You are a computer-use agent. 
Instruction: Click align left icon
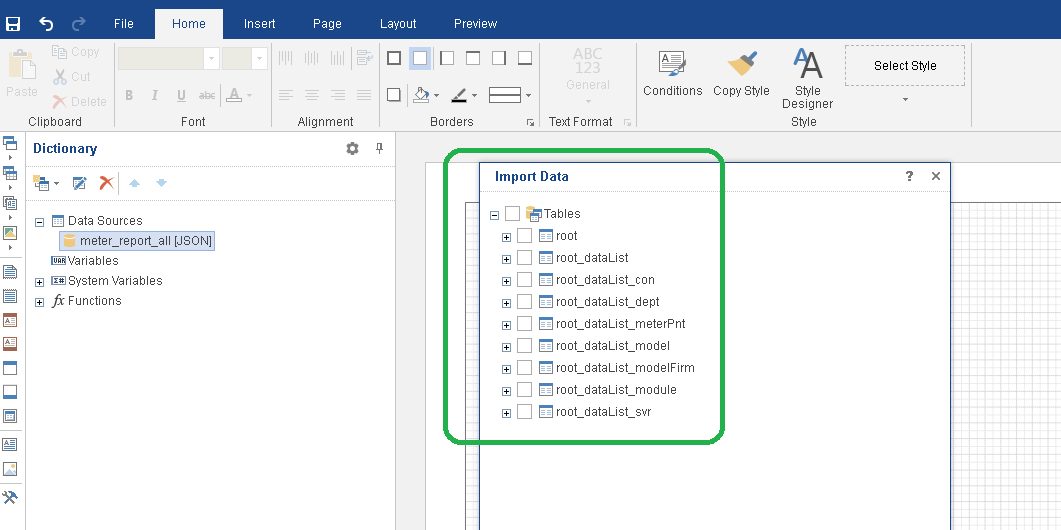click(x=286, y=95)
